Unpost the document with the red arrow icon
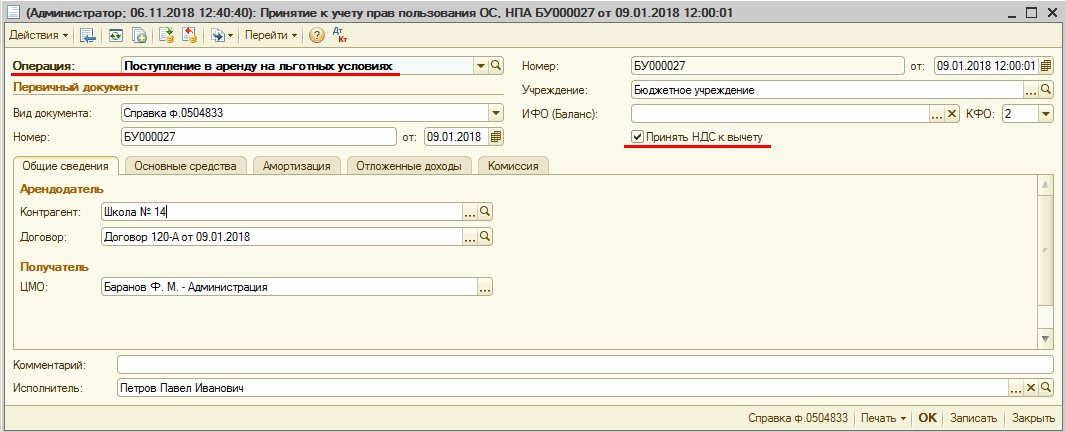The height and width of the screenshot is (432, 1065). tap(189, 35)
